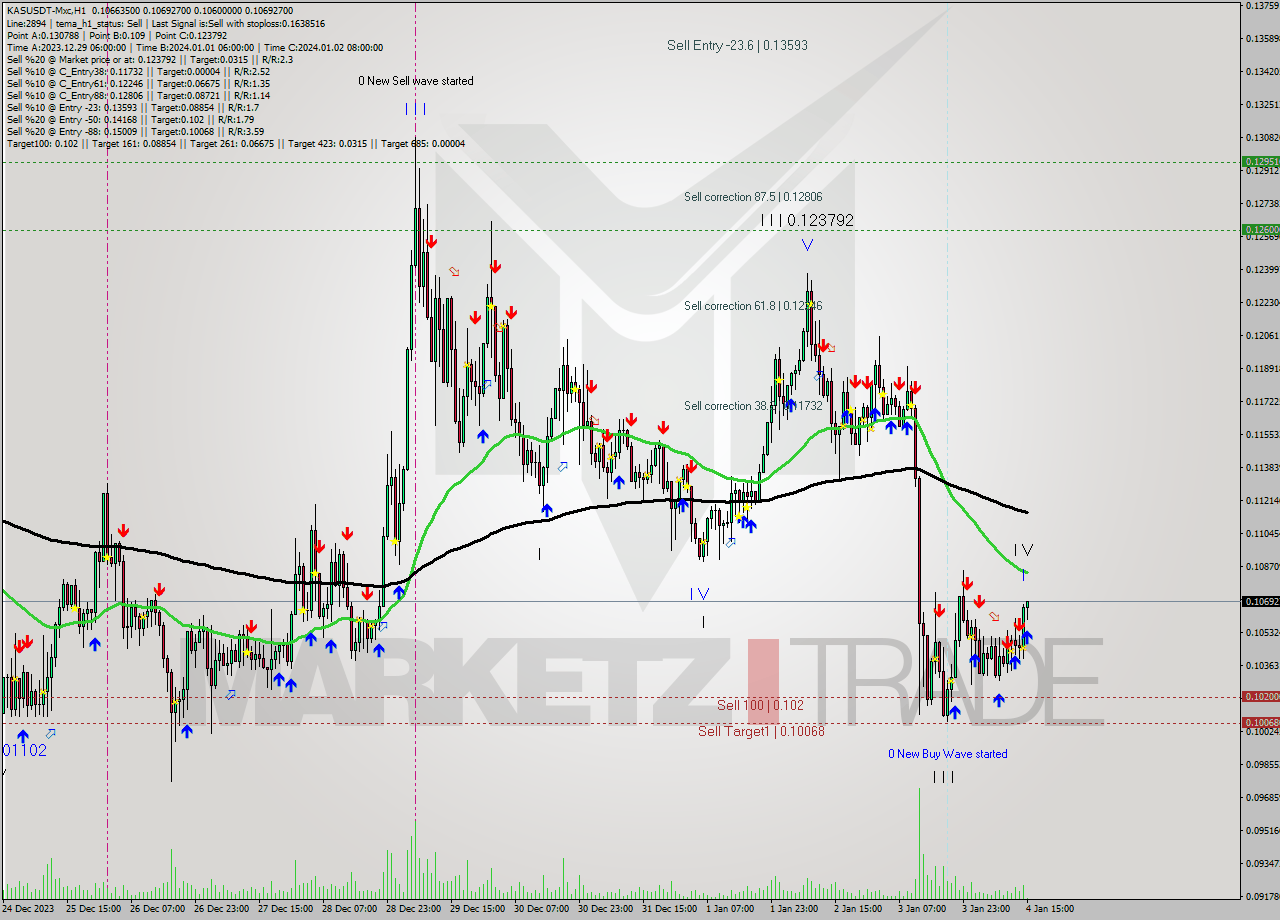Click the 'Point A:0.130788' info line
This screenshot has width=1280, height=920.
pos(117,34)
